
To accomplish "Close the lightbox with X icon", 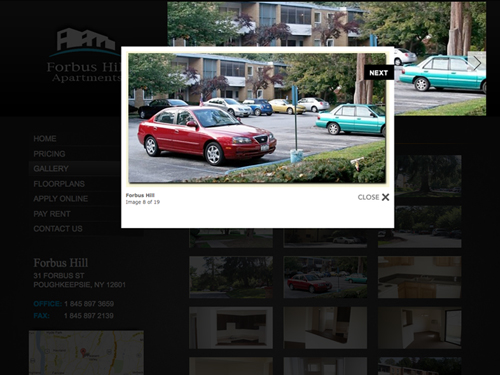I will [x=385, y=197].
